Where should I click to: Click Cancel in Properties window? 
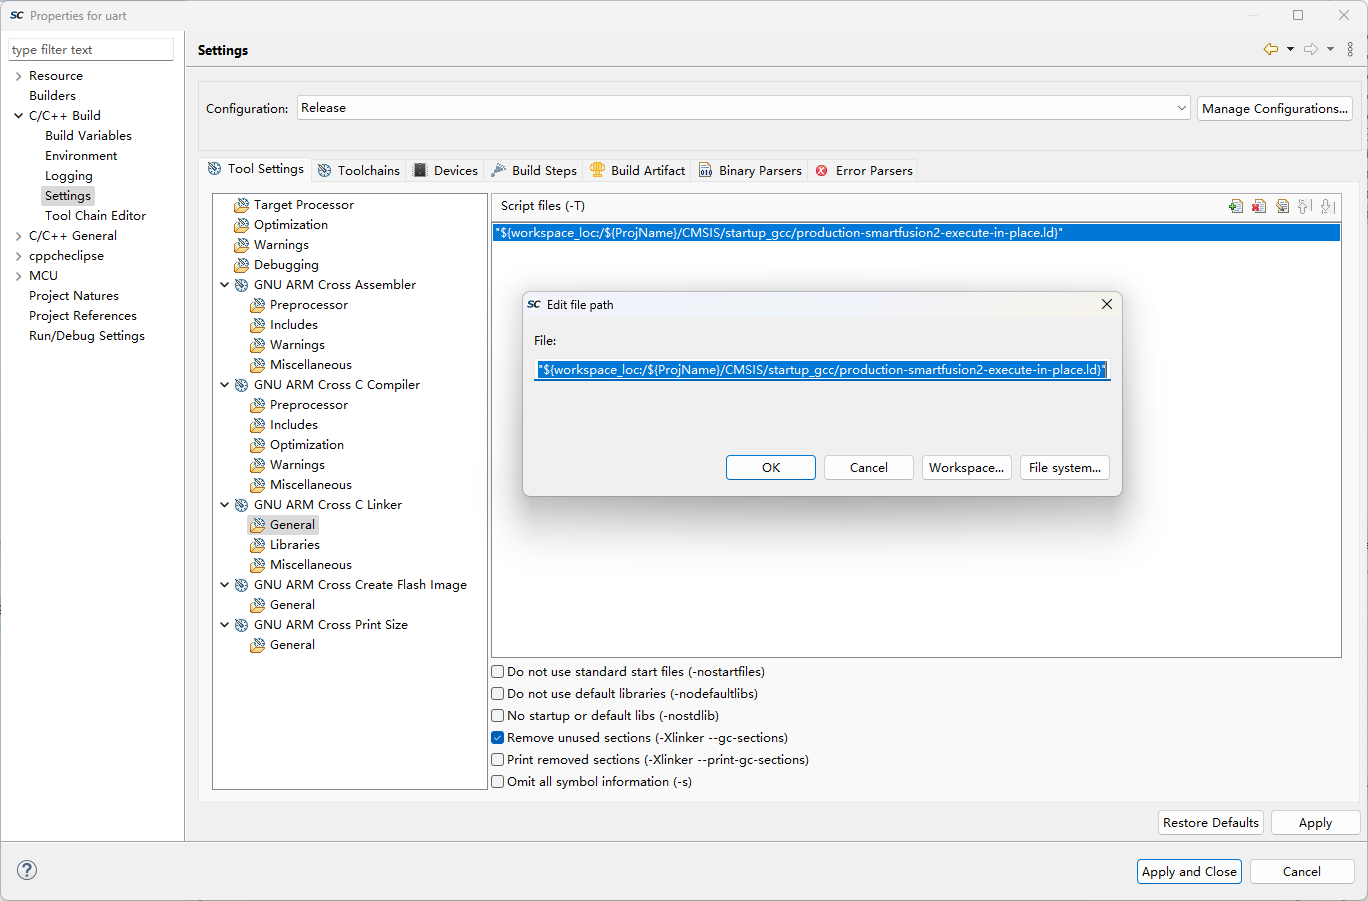coord(1302,872)
